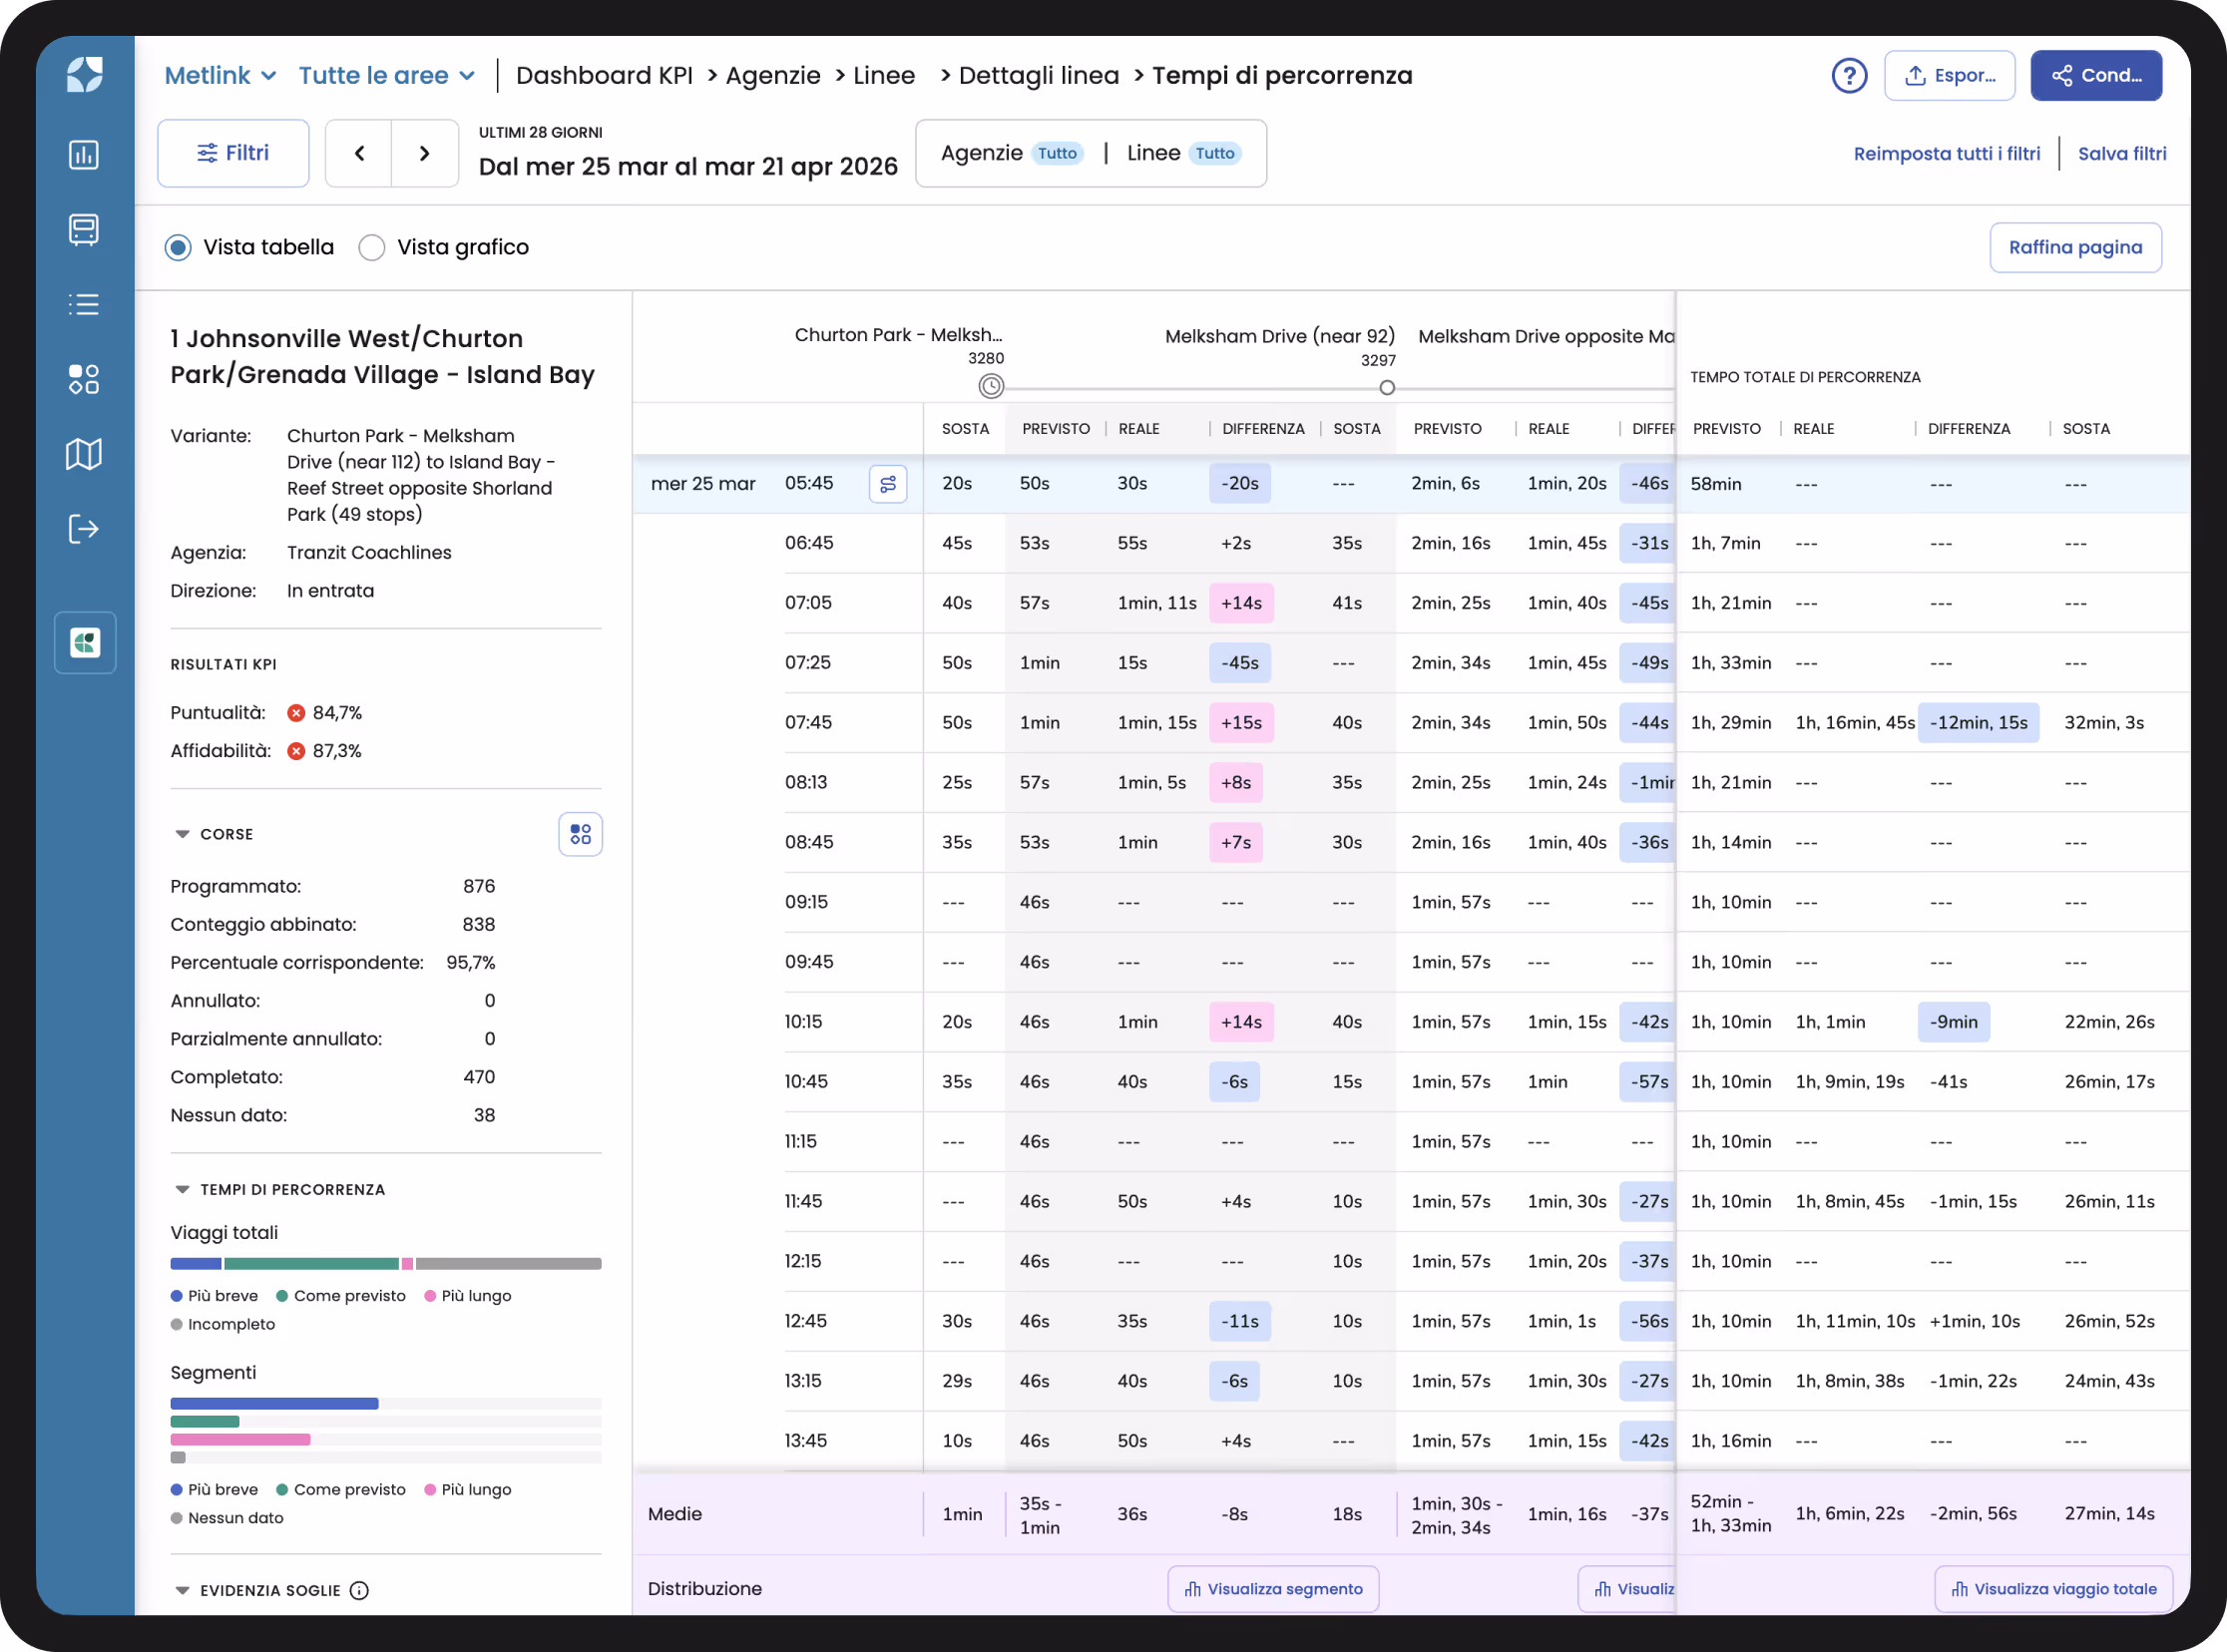Open the map sidebar icon
Viewport: 2227px width, 1652px height.
pos(84,454)
